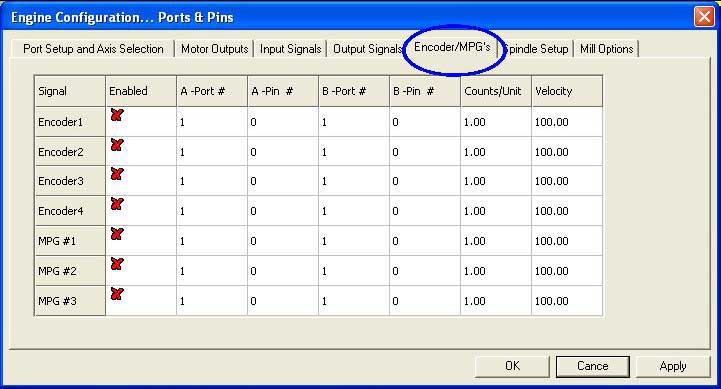Image resolution: width=721 pixels, height=389 pixels.
Task: Click the Signal column header
Action: (70, 91)
